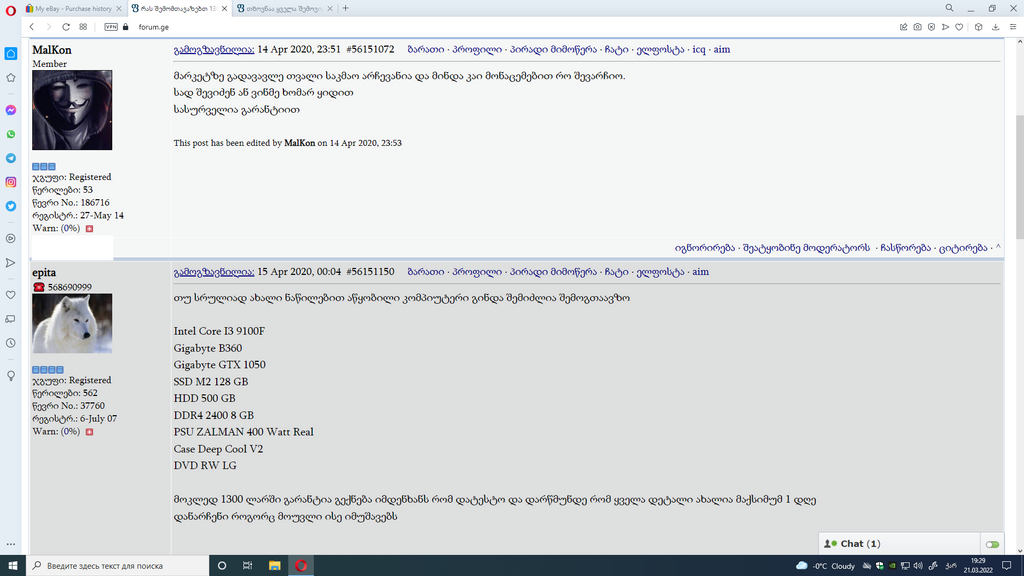Click ციტირება to quote MalKon's post
This screenshot has width=1024, height=576.
(x=963, y=248)
